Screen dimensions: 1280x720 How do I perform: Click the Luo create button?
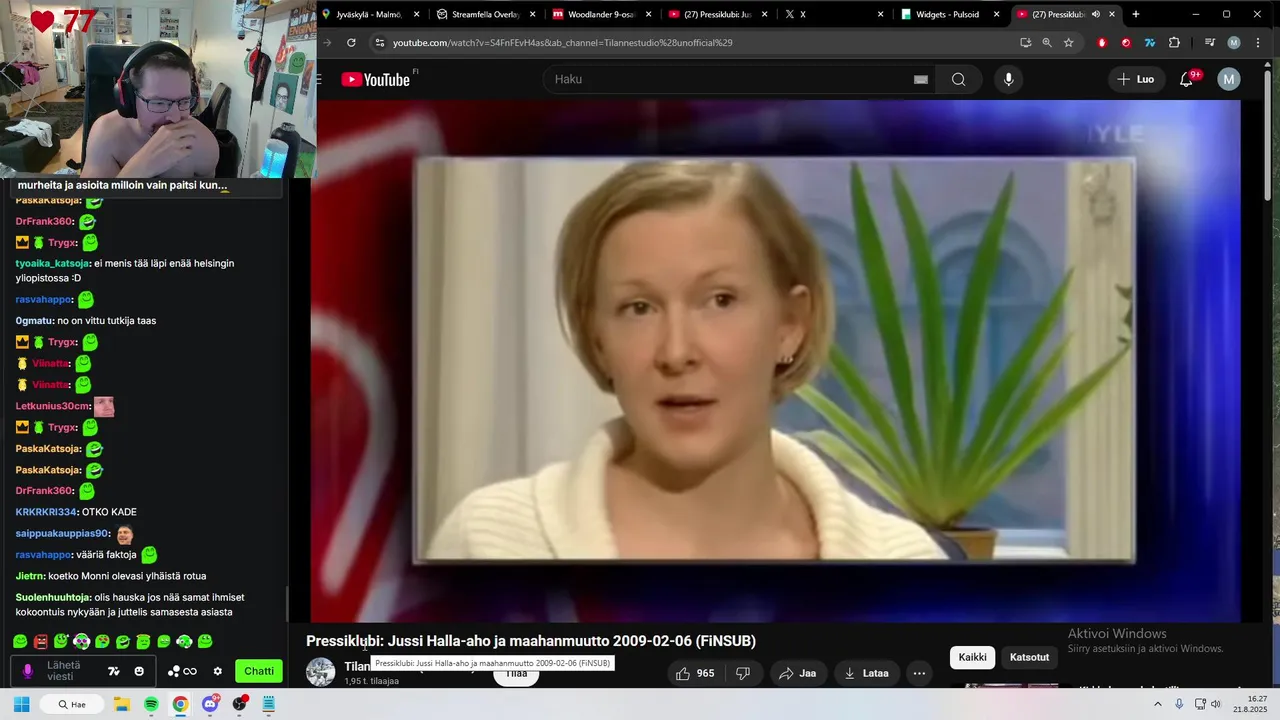point(1135,79)
